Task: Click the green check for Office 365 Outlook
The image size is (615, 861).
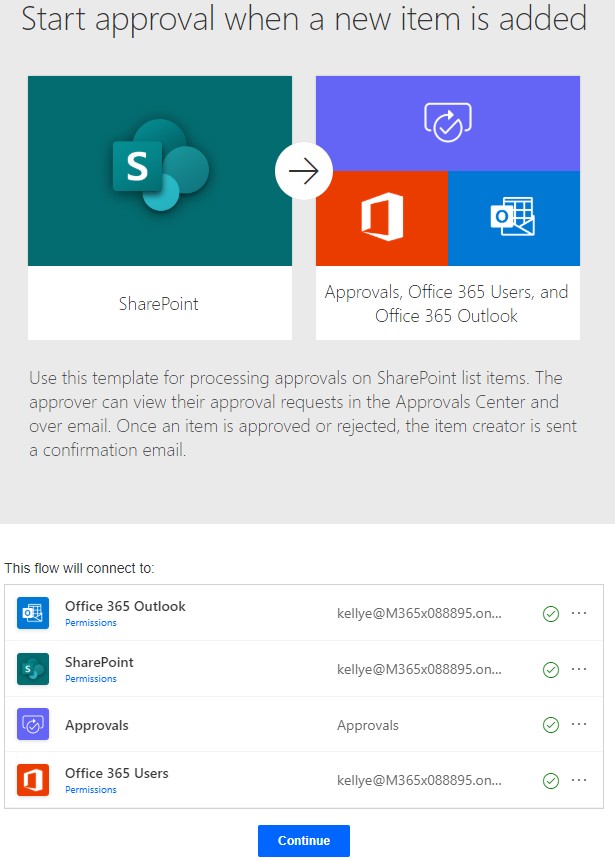Action: 551,614
